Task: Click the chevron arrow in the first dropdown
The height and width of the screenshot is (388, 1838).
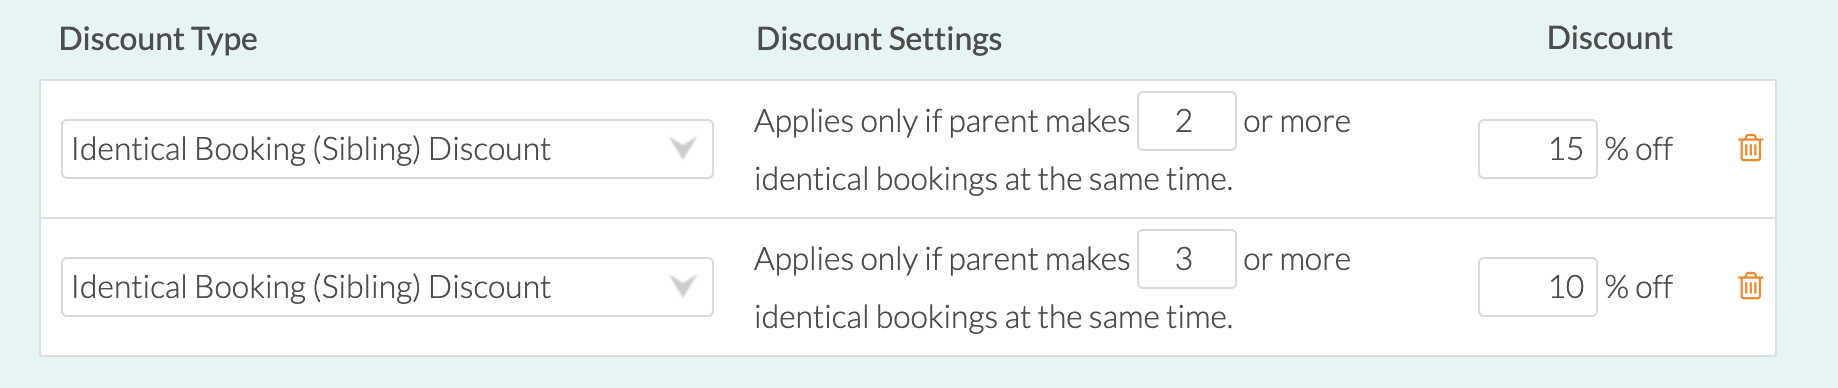Action: click(683, 149)
